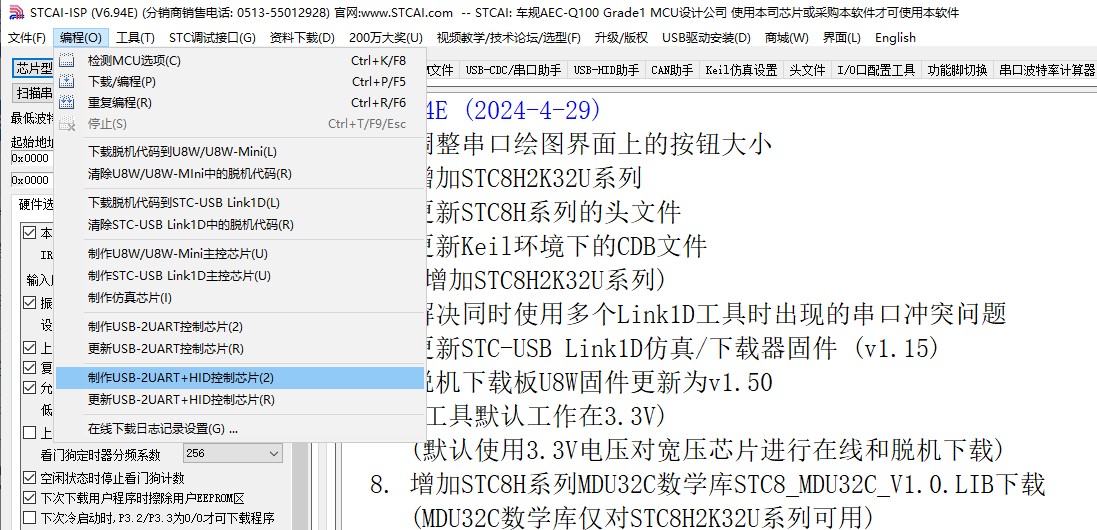Screen dimensions: 1097x530
Task: Open 看门狗定时器分频系数 dropdown showing 256
Action: pos(233,453)
